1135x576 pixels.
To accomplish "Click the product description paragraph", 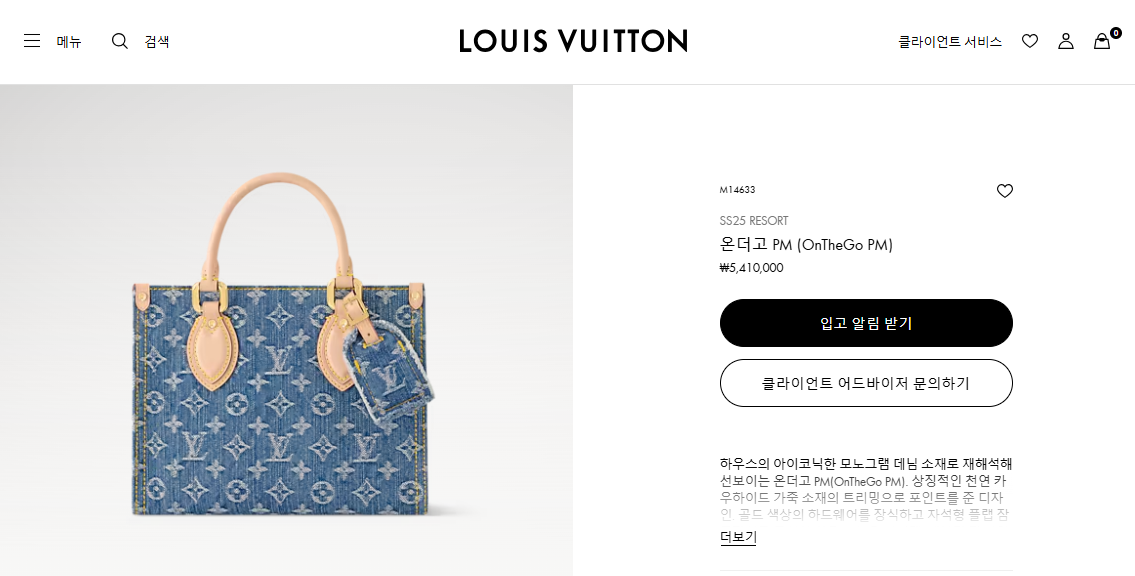I will pyautogui.click(x=866, y=489).
